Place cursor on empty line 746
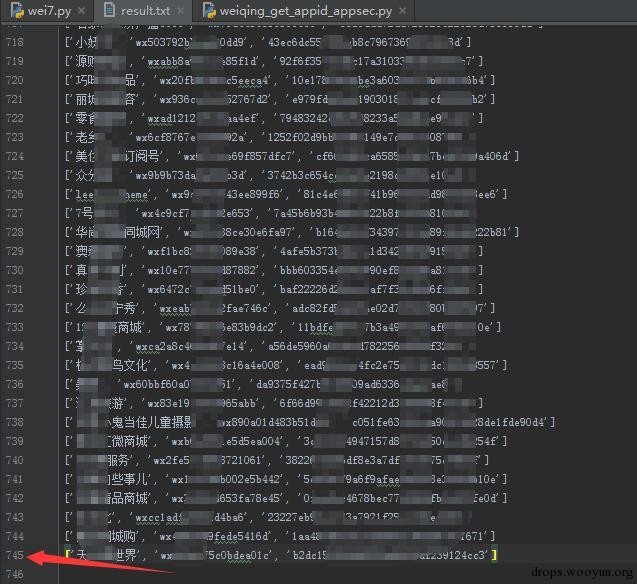 (x=284, y=574)
